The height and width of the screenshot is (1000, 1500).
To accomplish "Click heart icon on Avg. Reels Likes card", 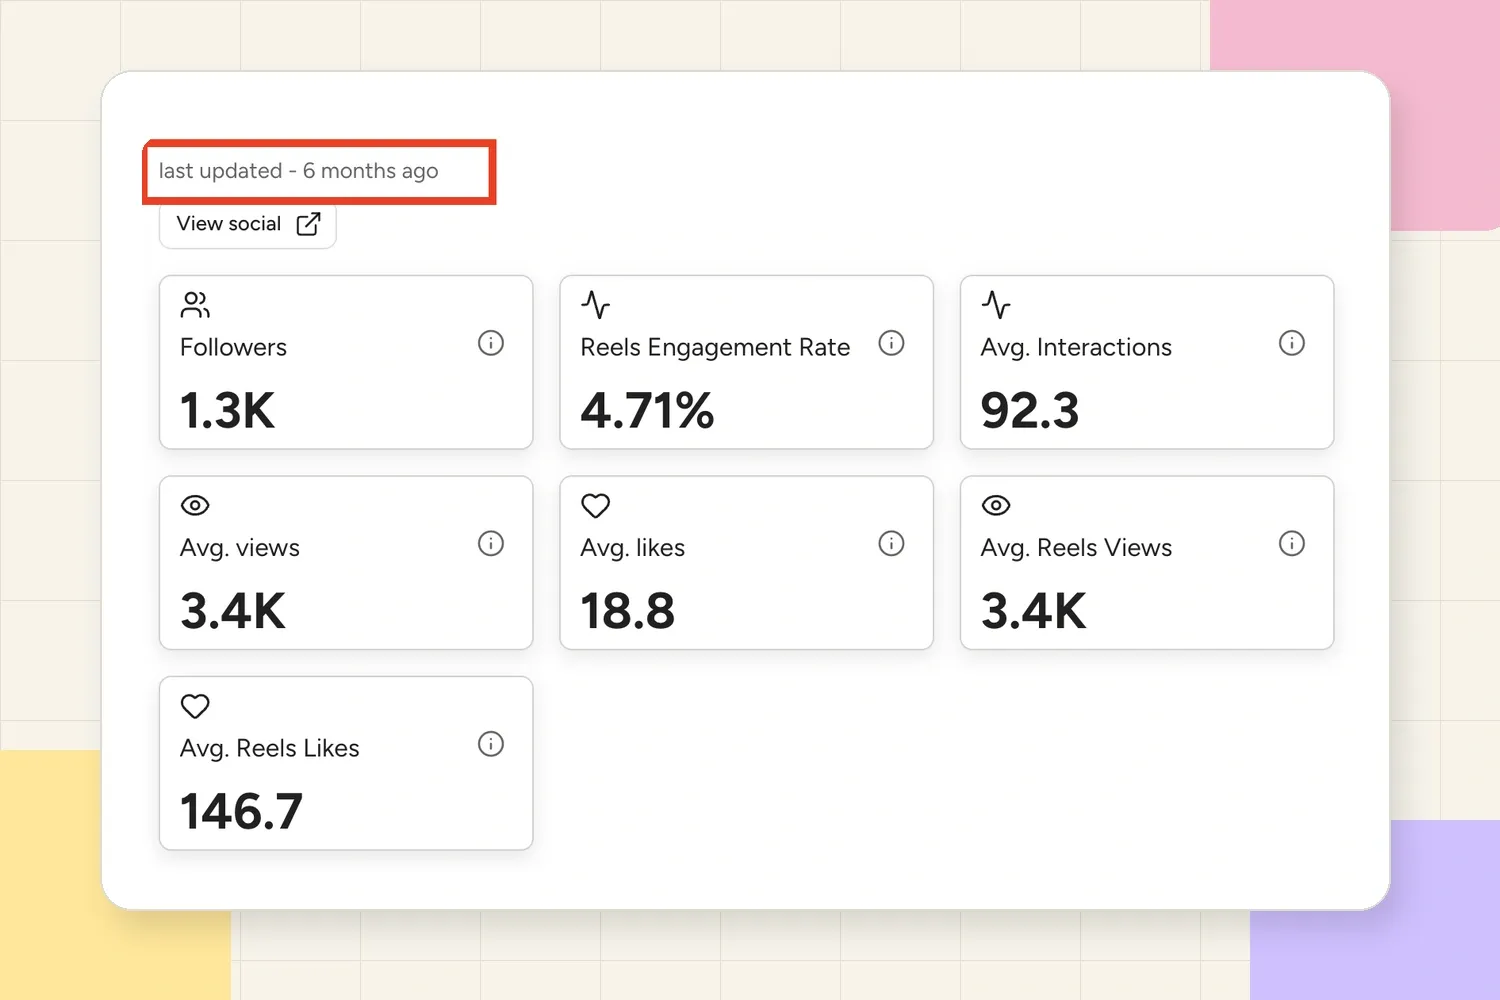I will [195, 706].
